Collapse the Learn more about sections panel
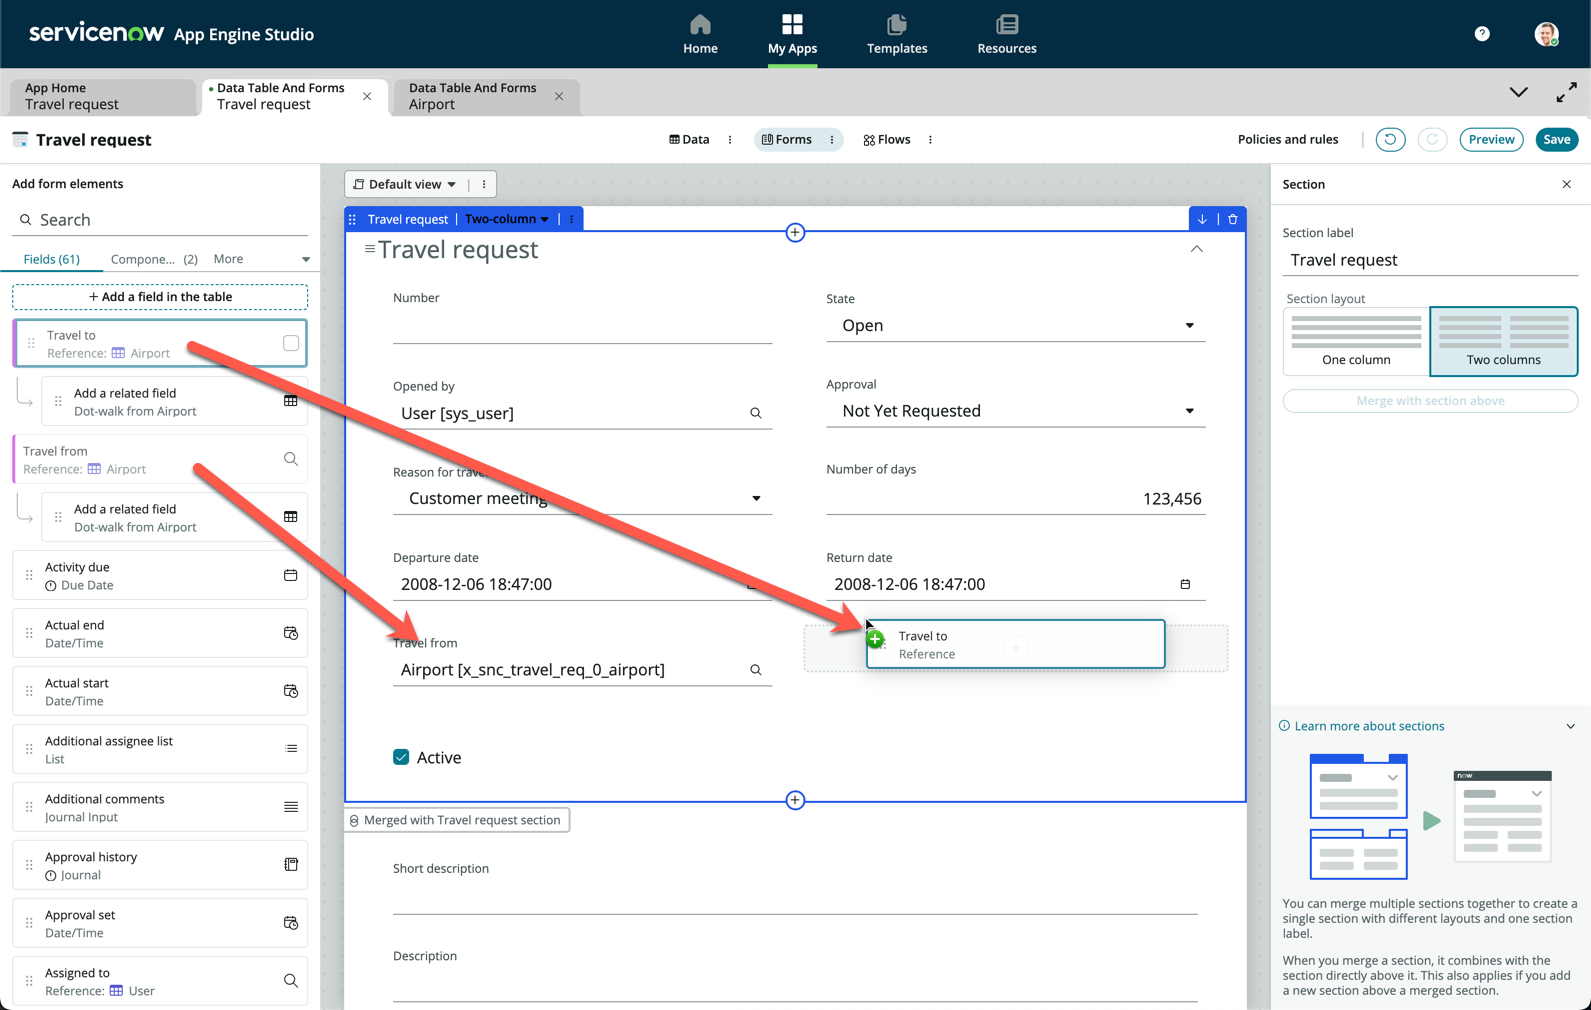The image size is (1591, 1010). [1570, 726]
